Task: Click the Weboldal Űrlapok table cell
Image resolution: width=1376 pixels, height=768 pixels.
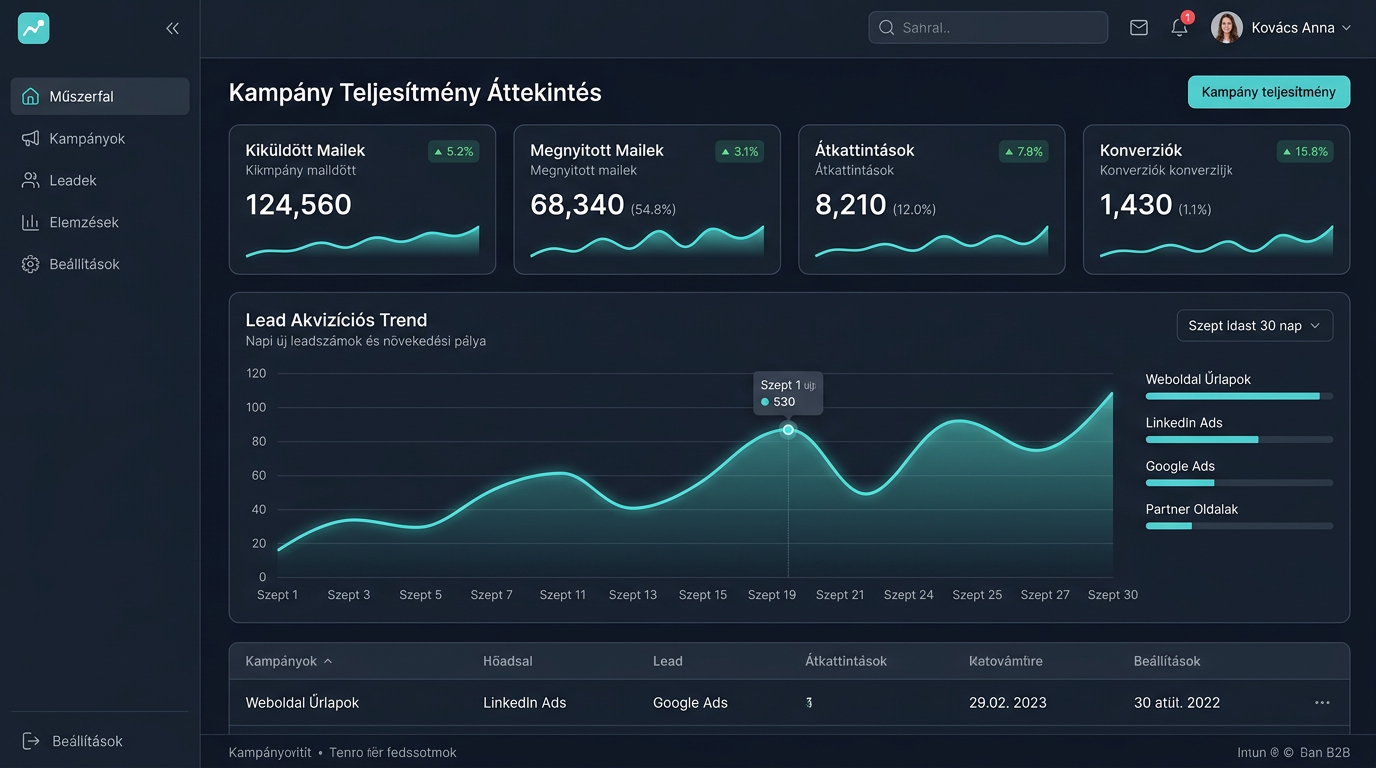Action: [302, 703]
